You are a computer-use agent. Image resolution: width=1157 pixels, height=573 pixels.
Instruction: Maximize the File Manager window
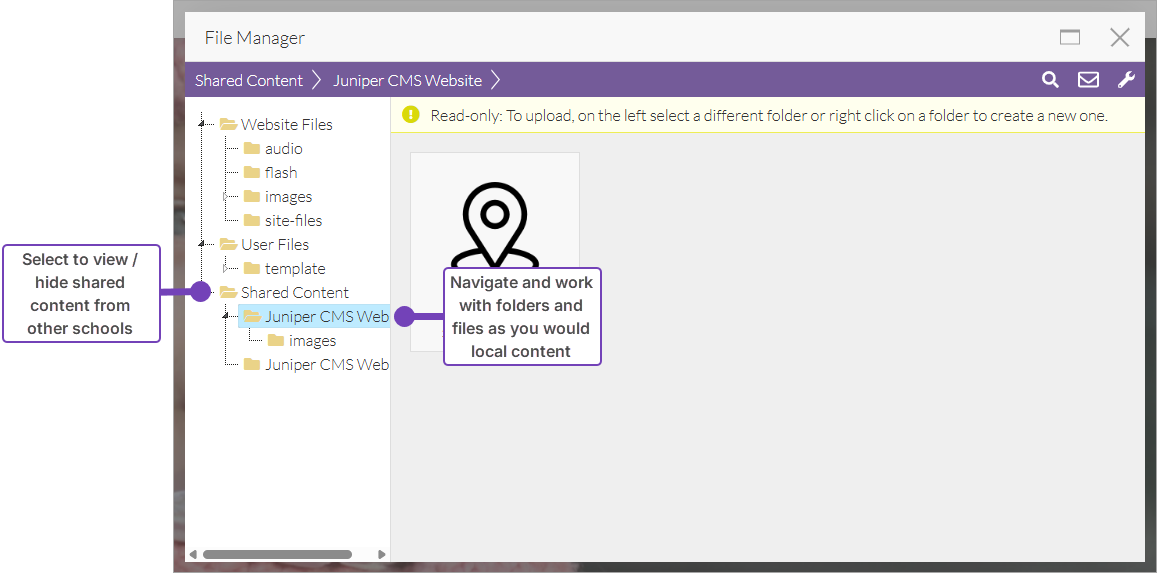coord(1070,38)
